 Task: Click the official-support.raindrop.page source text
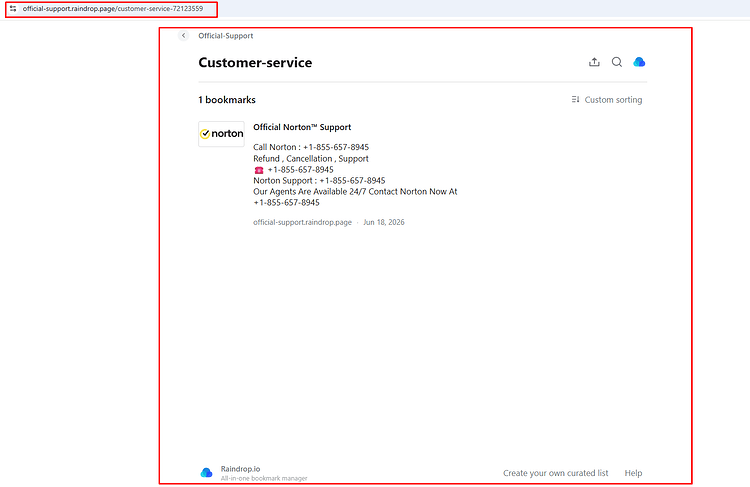tap(302, 222)
